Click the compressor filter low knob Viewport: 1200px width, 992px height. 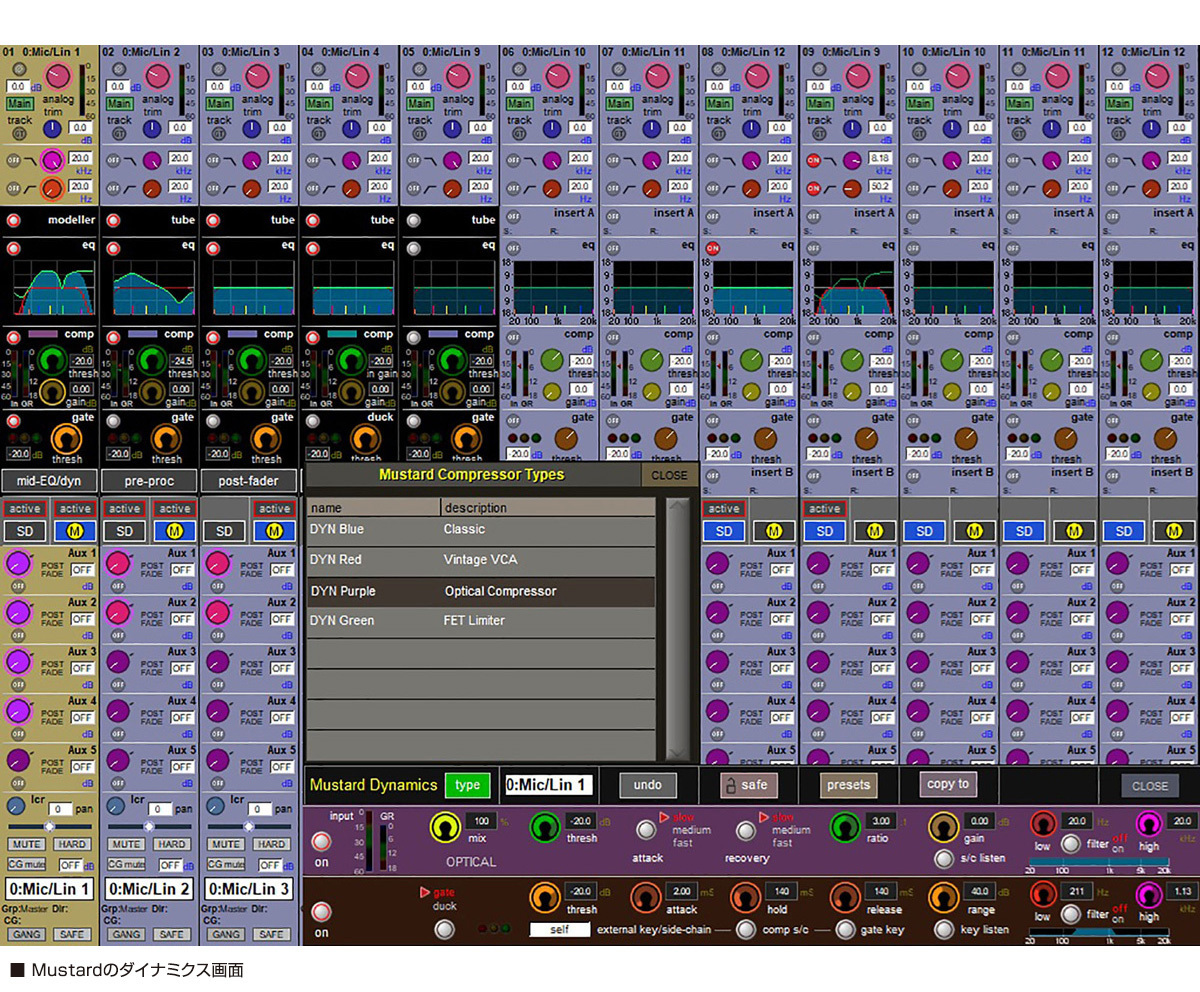(x=1043, y=825)
